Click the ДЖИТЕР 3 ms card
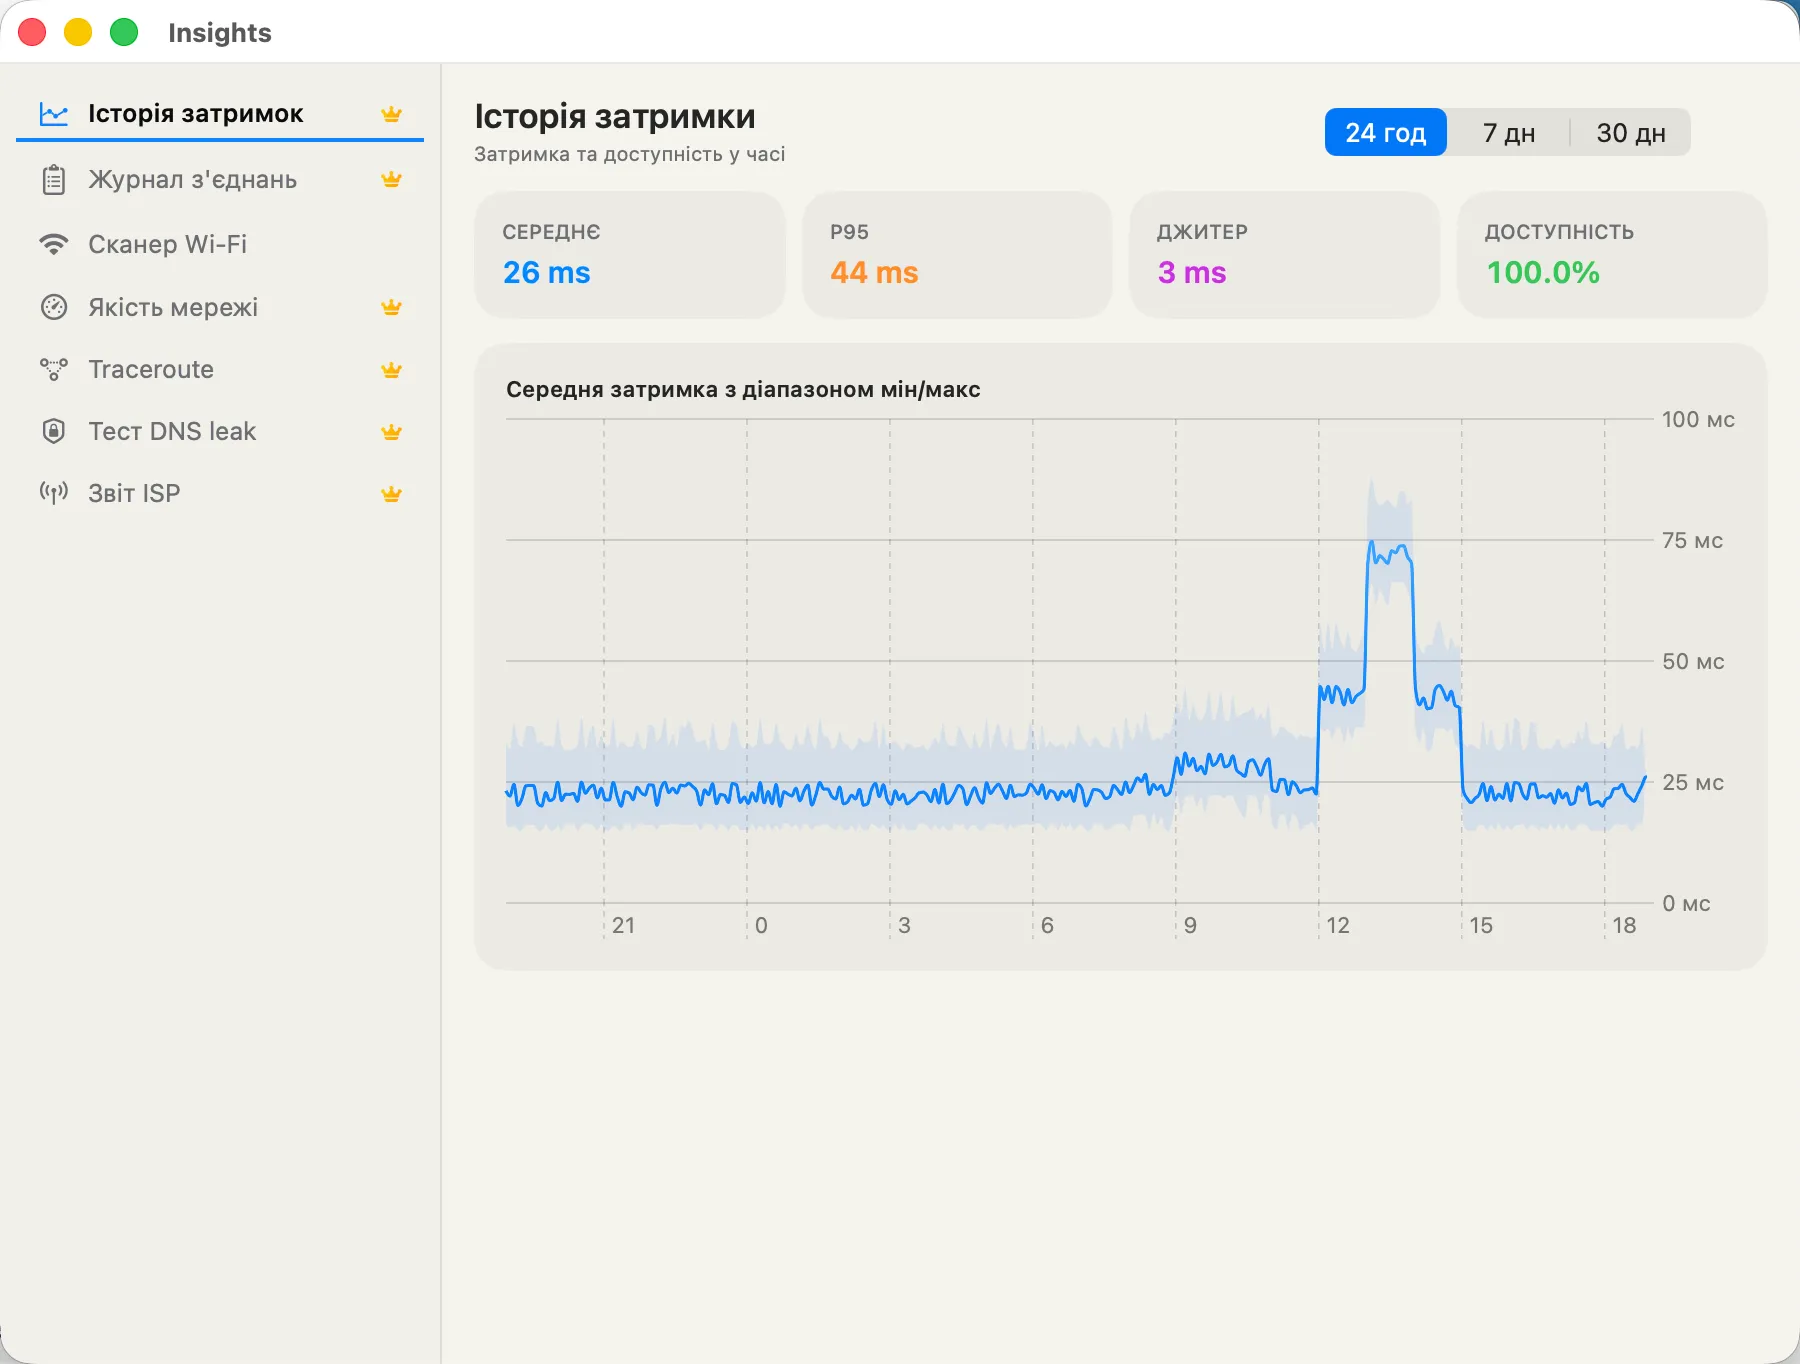Image resolution: width=1800 pixels, height=1364 pixels. [1285, 255]
